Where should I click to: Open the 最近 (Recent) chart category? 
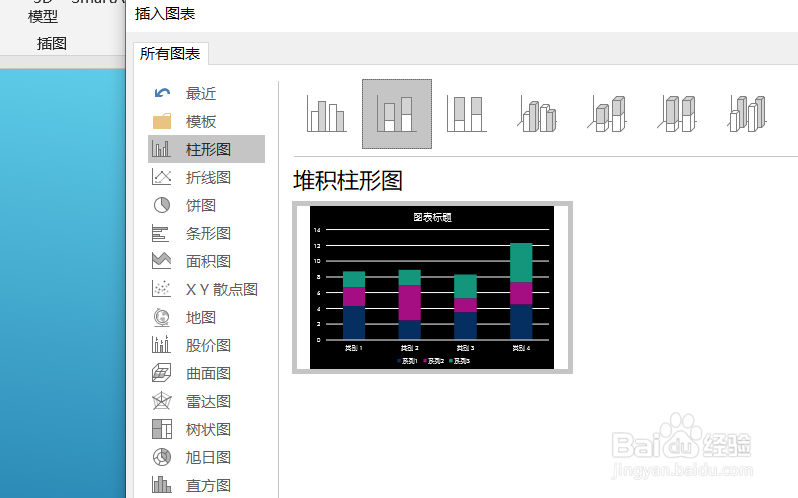click(207, 94)
